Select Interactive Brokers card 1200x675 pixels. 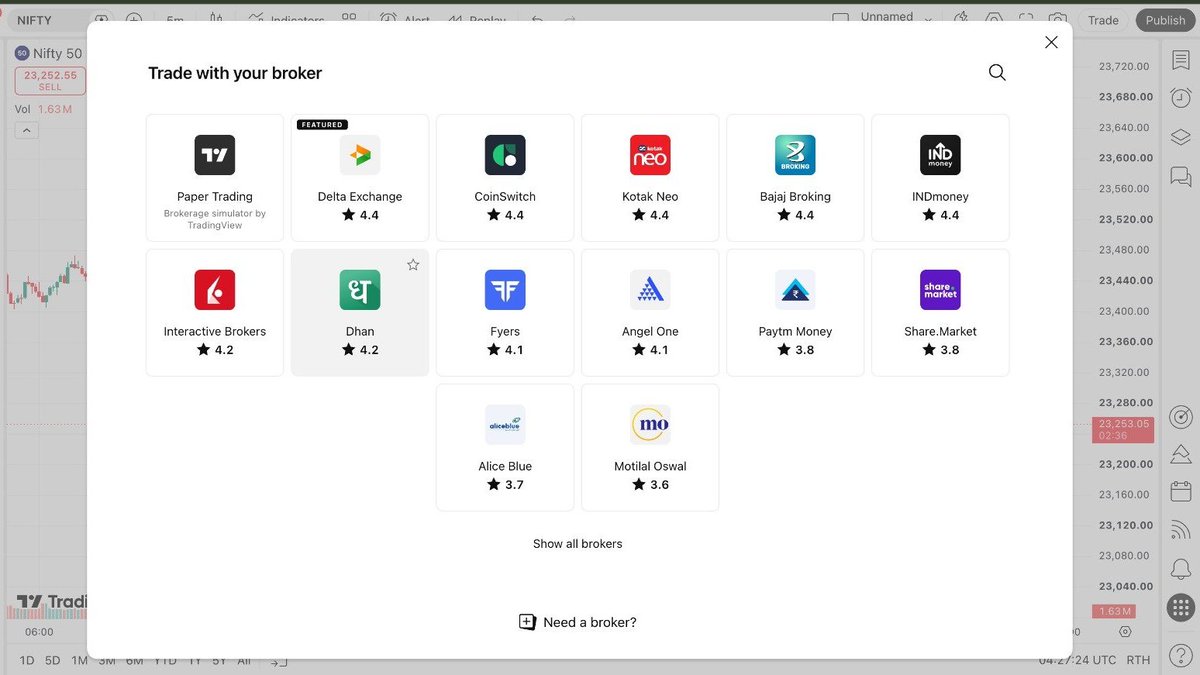pyautogui.click(x=215, y=313)
